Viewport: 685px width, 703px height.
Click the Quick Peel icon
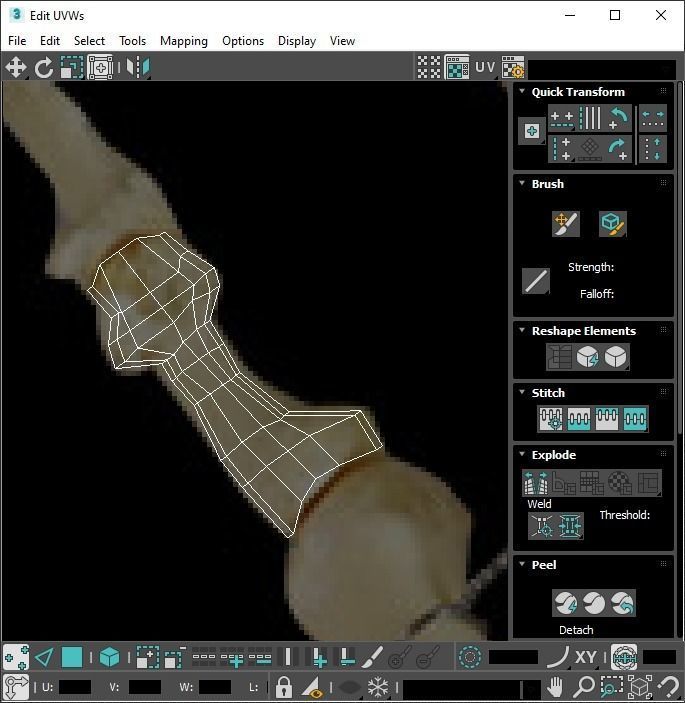click(566, 603)
